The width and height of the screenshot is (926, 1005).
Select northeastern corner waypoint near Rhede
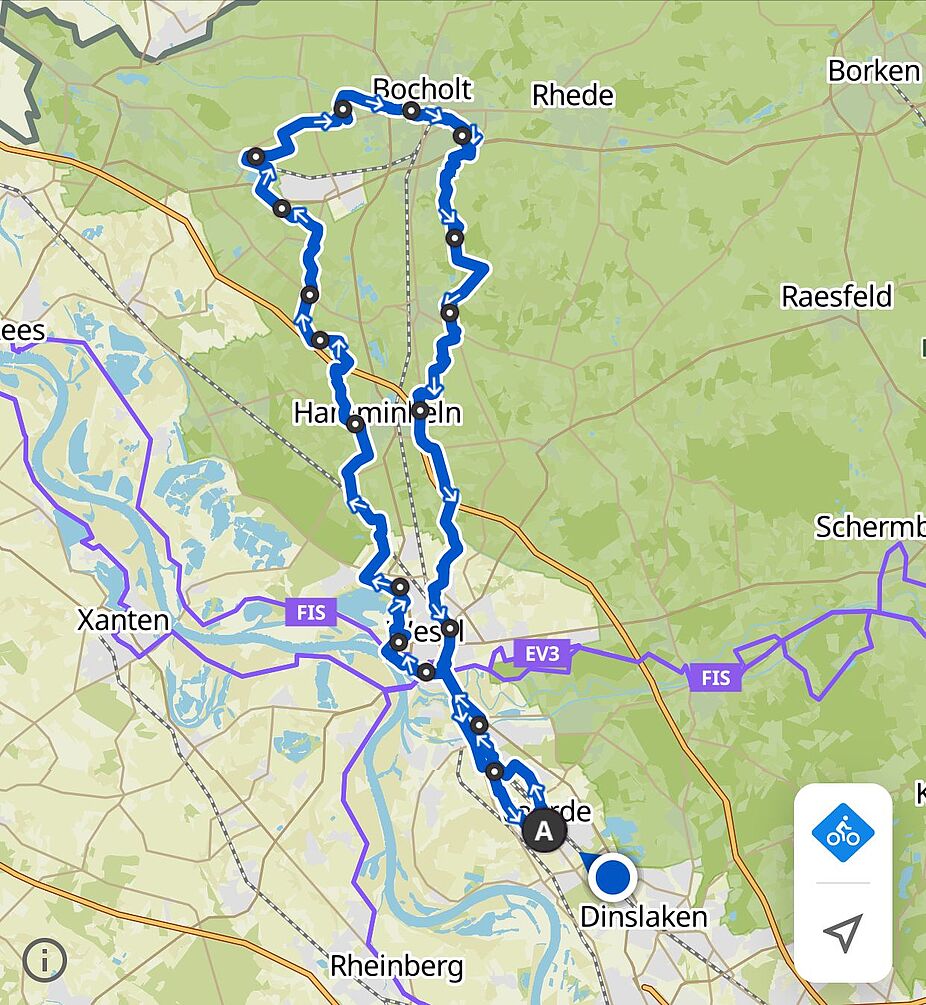(x=462, y=136)
